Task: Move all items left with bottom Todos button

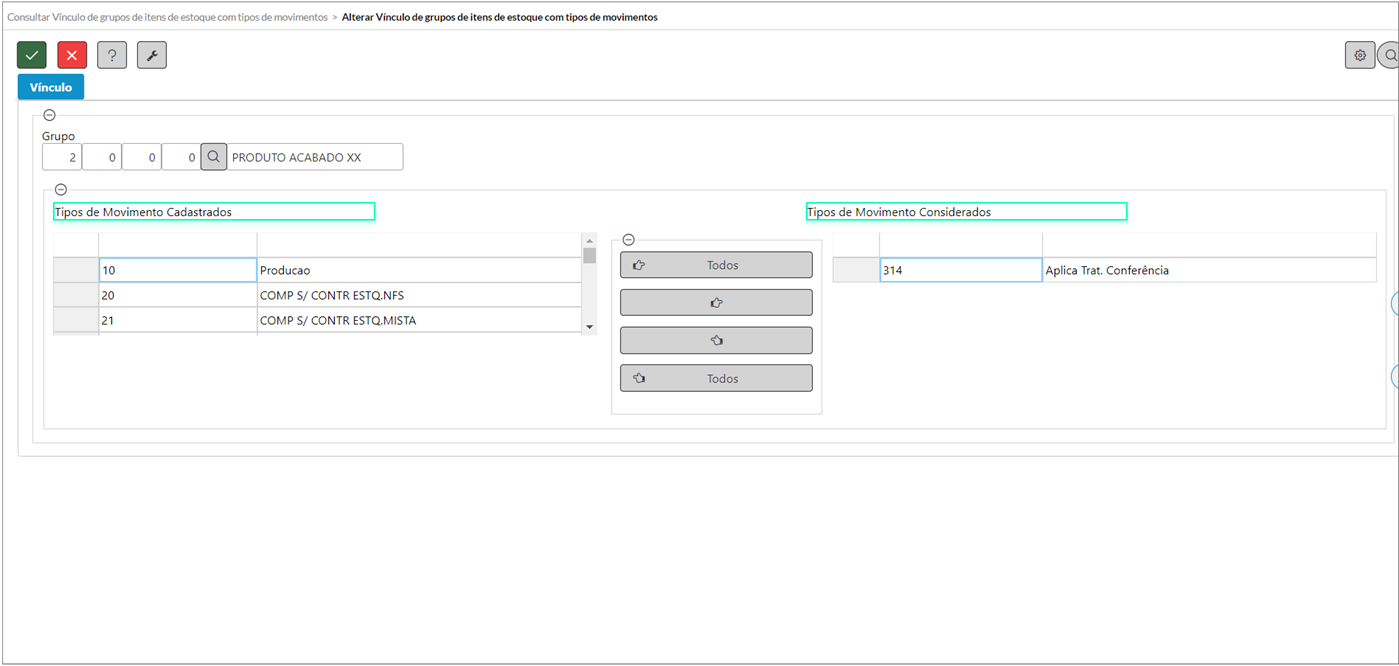Action: point(716,379)
